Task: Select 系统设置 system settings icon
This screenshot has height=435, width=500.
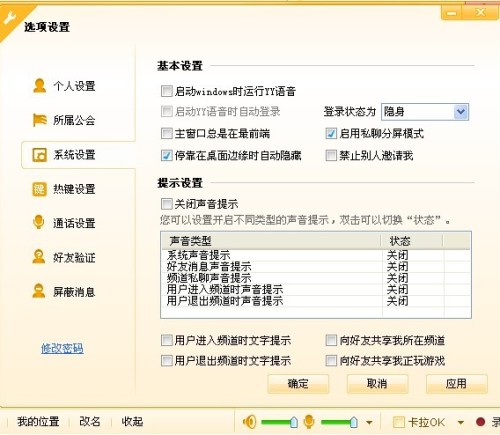Action: click(40, 155)
